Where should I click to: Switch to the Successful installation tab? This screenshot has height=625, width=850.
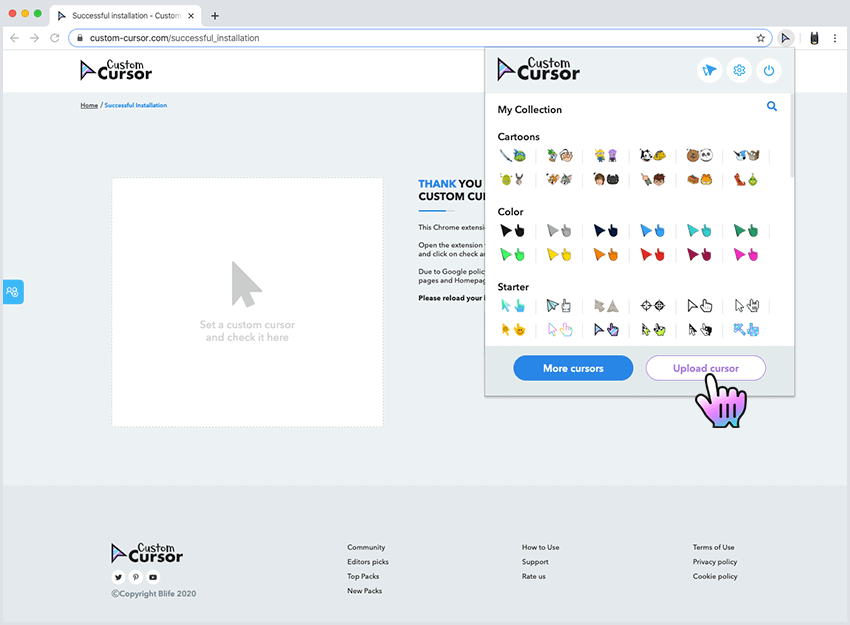120,15
